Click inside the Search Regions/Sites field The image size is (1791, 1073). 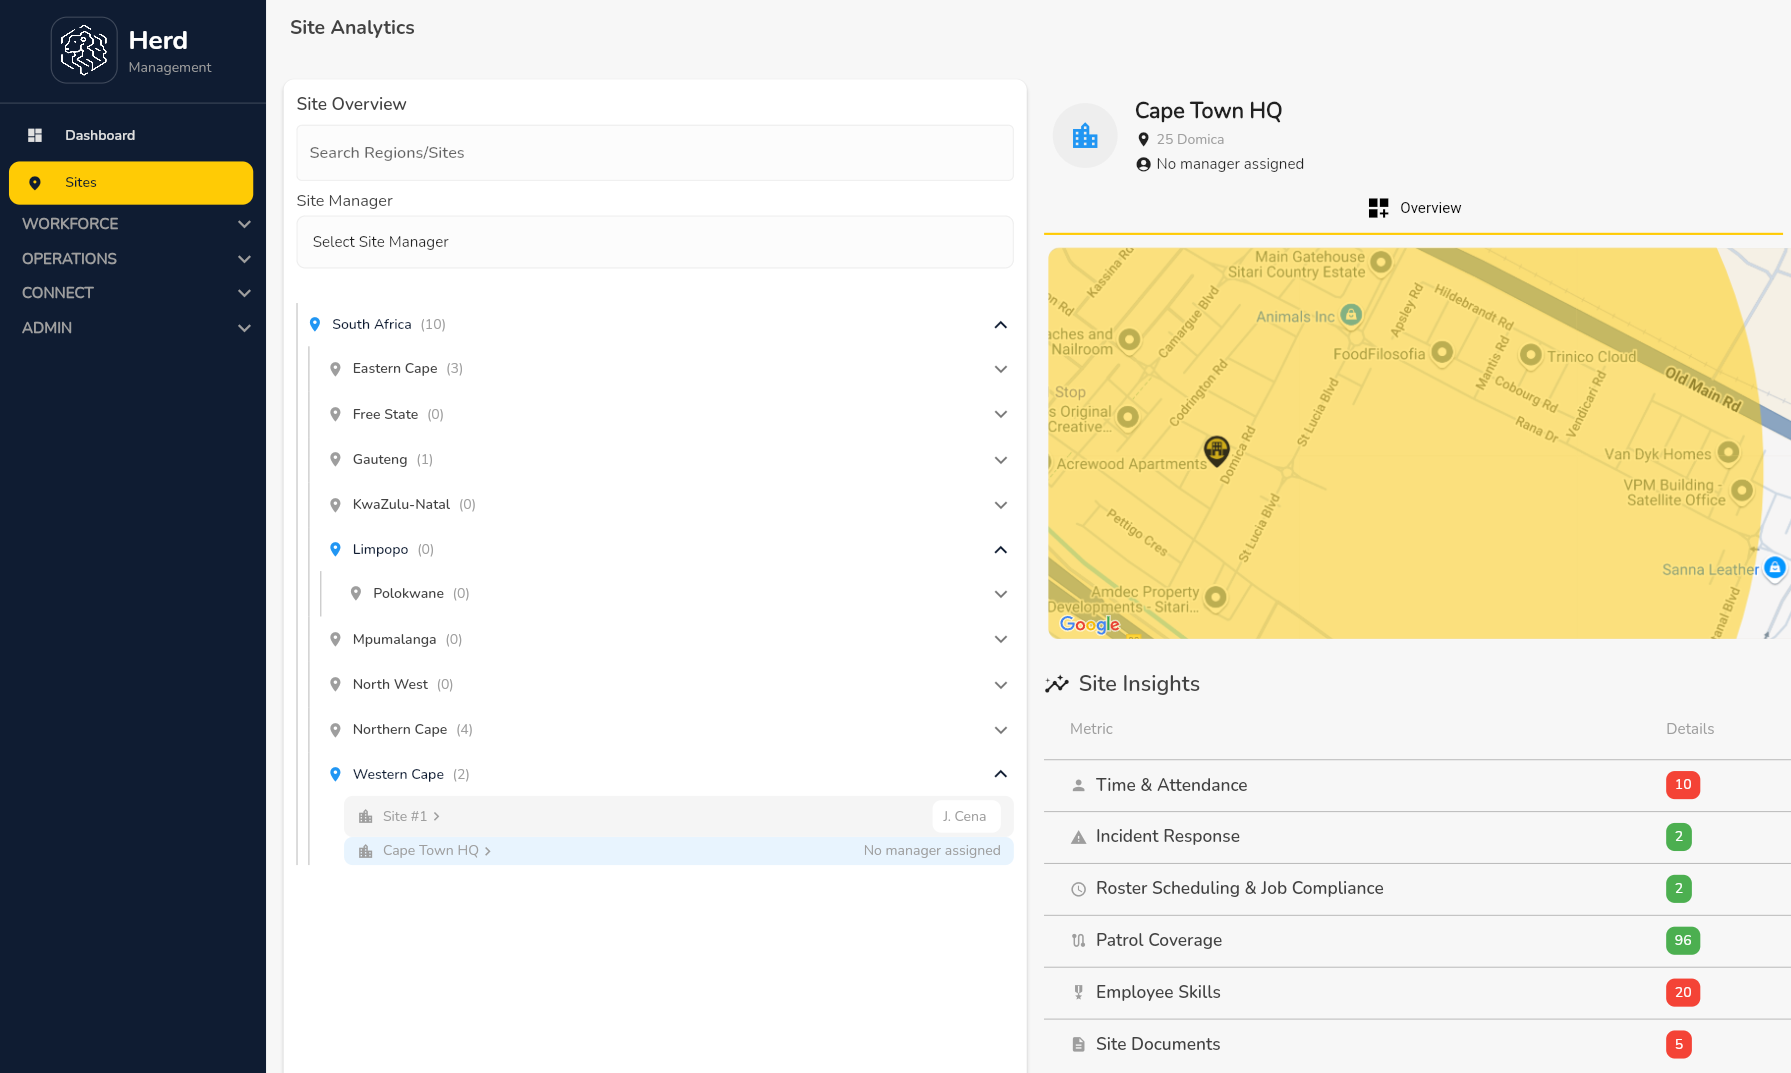pos(654,152)
